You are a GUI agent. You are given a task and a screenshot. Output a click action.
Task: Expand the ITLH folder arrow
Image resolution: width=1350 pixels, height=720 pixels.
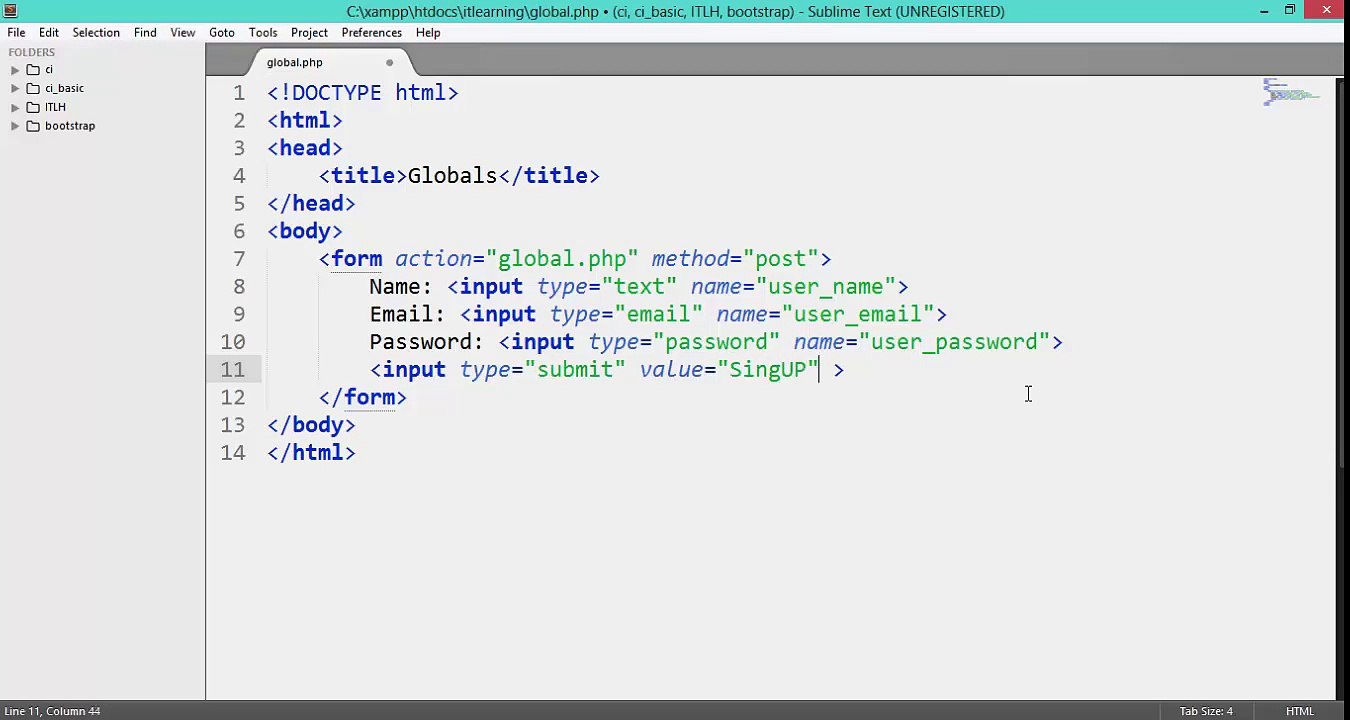click(x=15, y=107)
